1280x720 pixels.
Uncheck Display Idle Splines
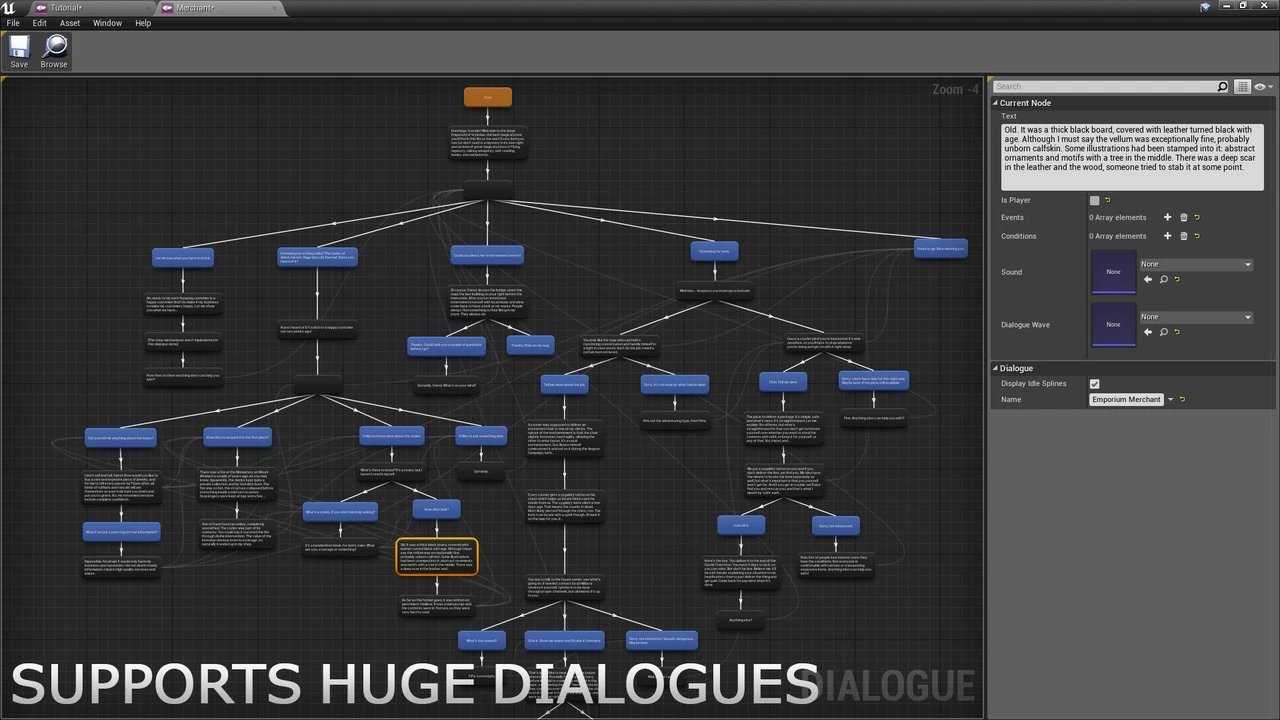click(1094, 384)
